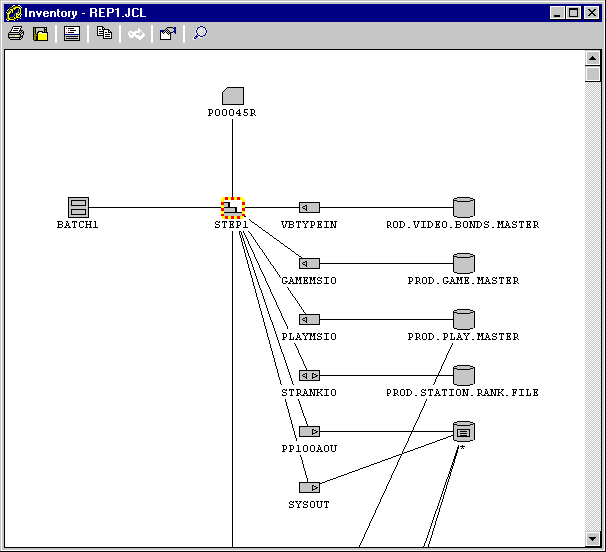Select the PLAYMSIO DD node
The height and width of the screenshot is (552, 606).
point(309,319)
